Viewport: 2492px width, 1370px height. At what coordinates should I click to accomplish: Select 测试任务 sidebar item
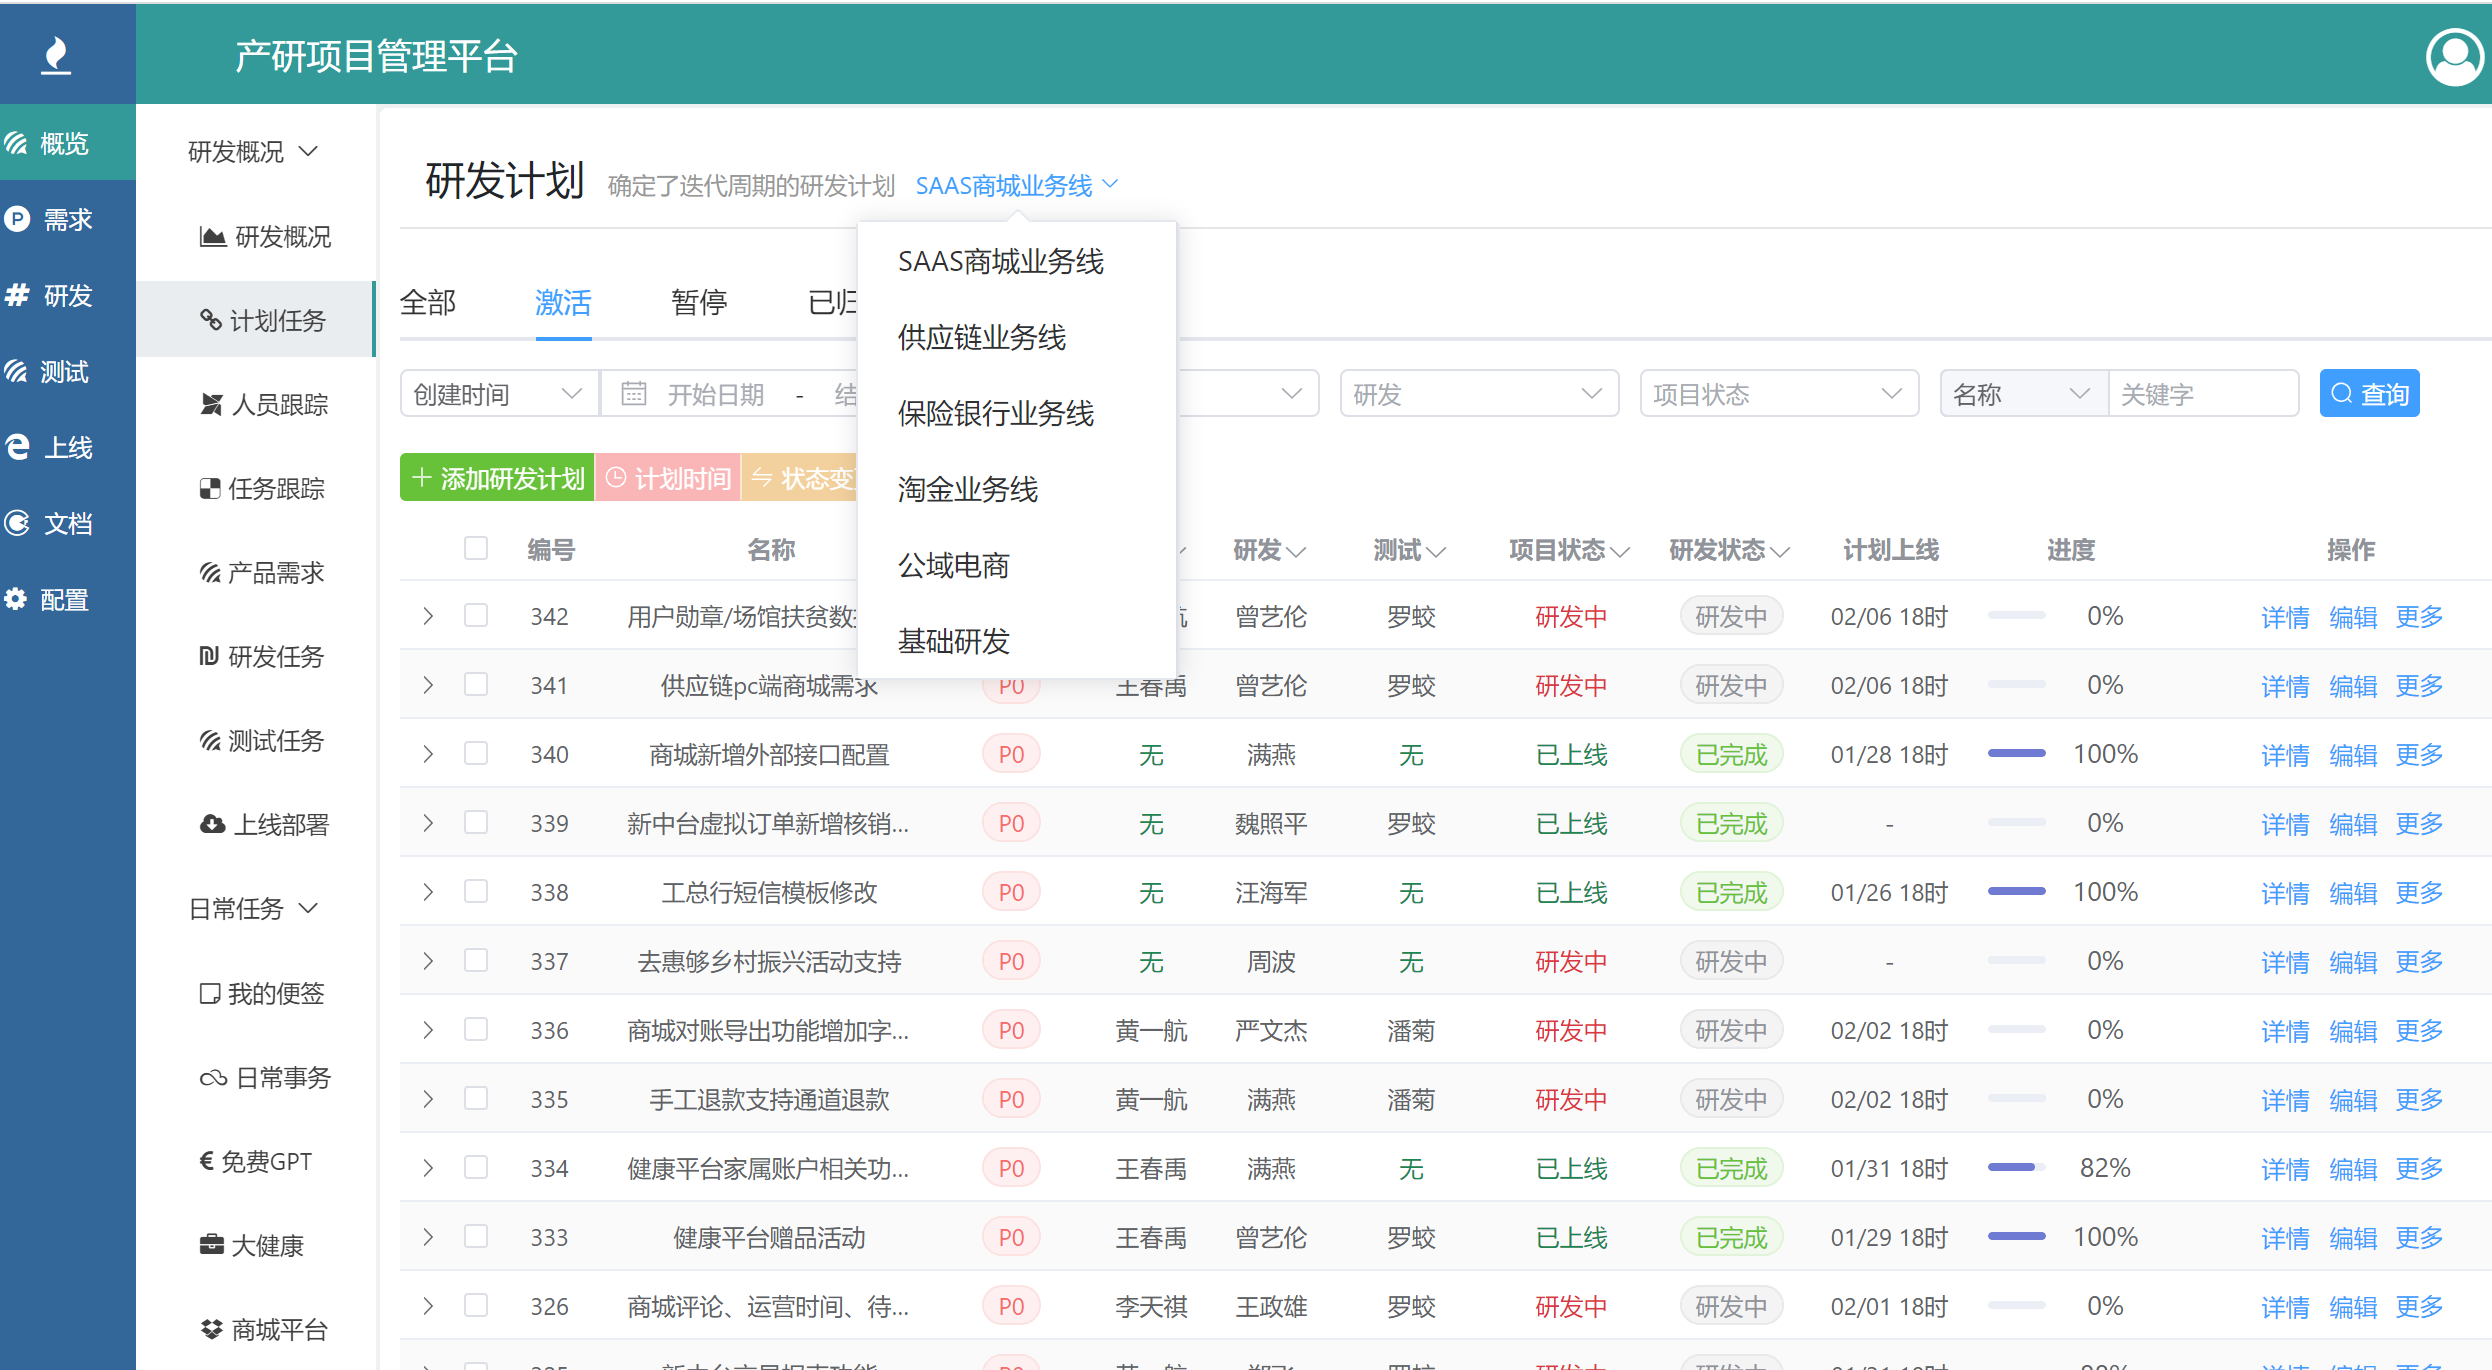pos(262,741)
